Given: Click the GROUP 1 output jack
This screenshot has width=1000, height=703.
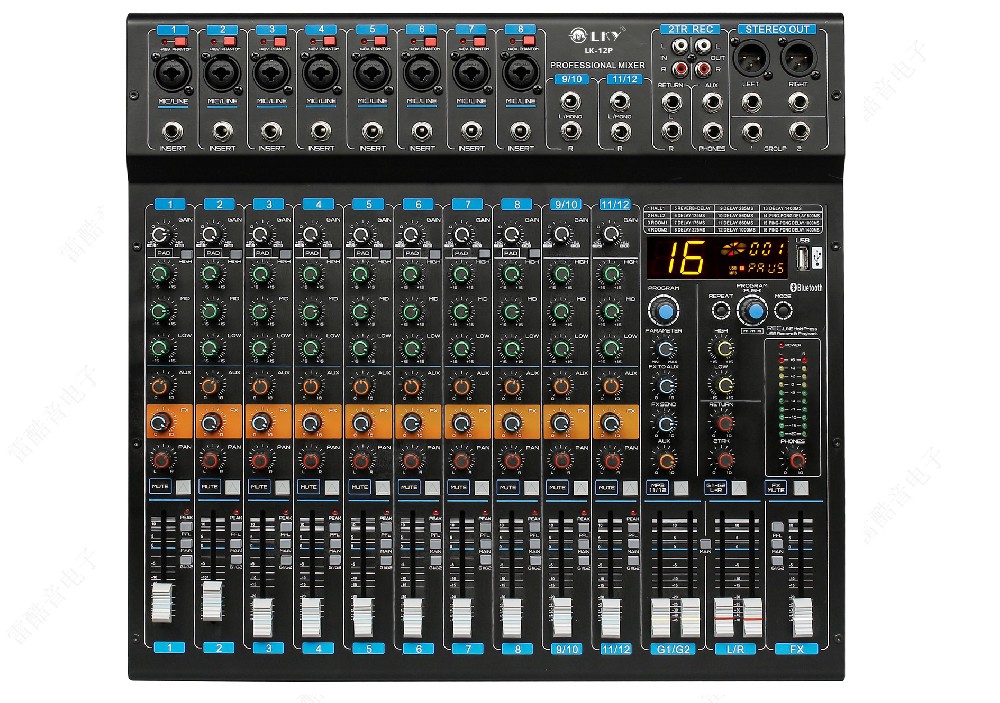Looking at the screenshot, I should (752, 132).
